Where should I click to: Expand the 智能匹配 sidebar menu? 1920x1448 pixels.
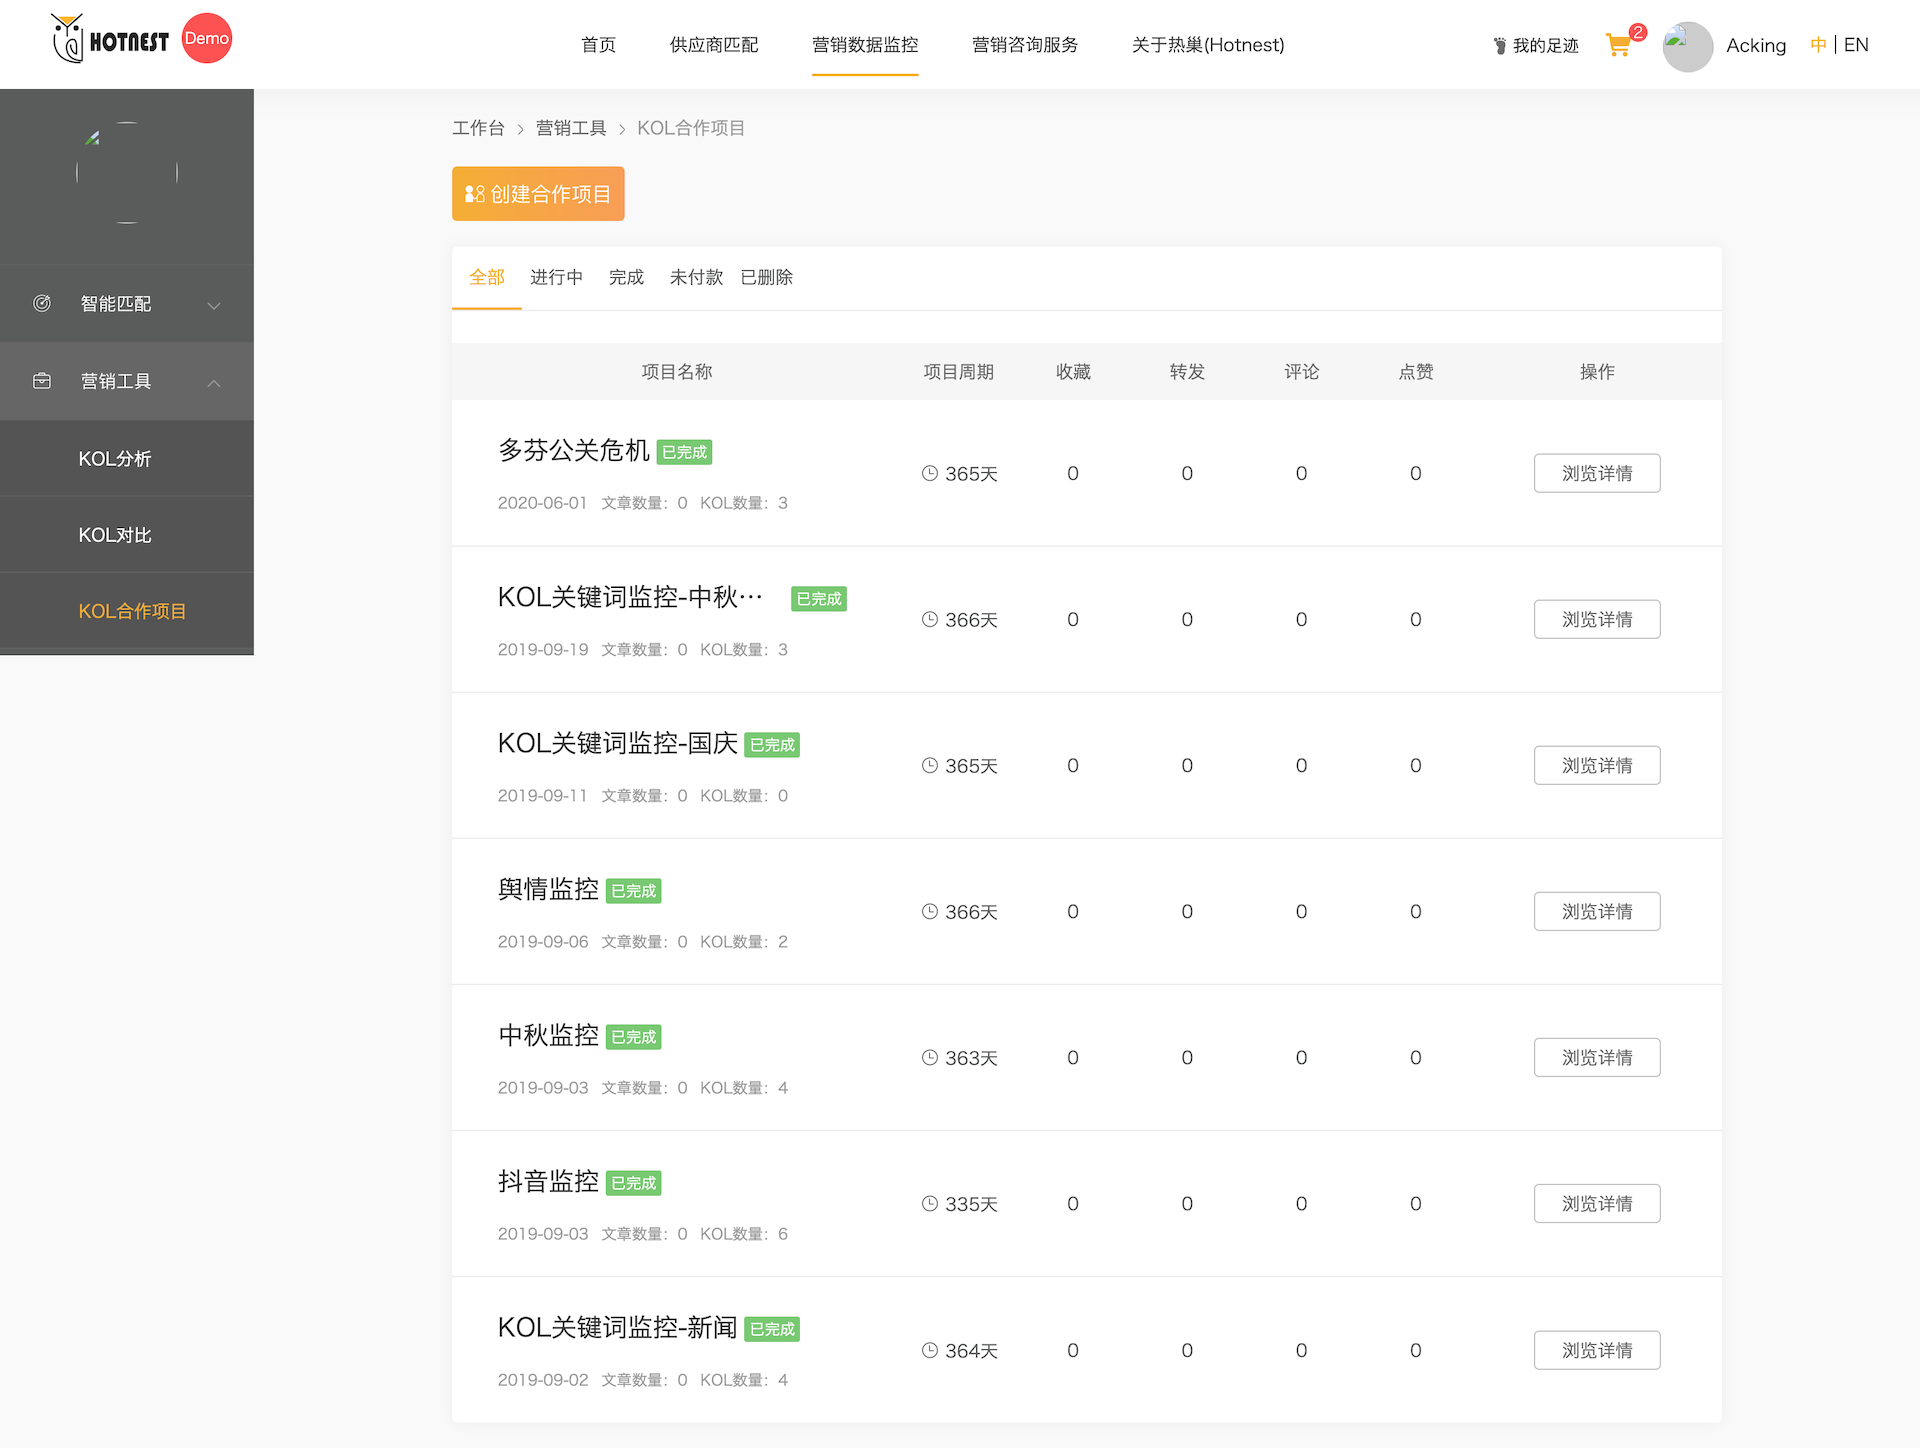point(213,304)
